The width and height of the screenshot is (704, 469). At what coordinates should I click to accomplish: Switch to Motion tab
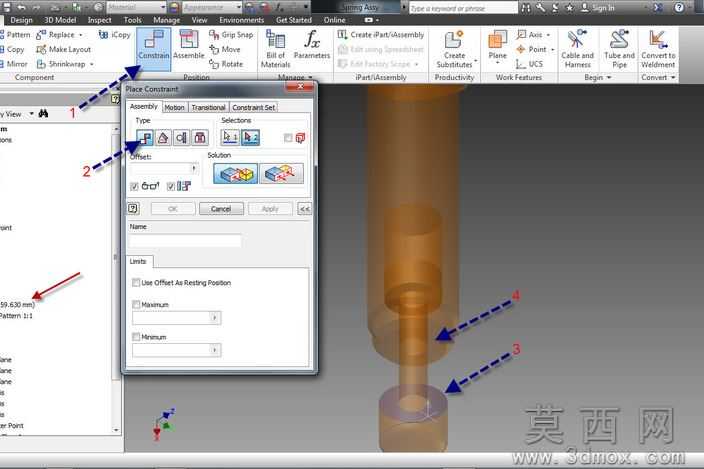coord(174,107)
